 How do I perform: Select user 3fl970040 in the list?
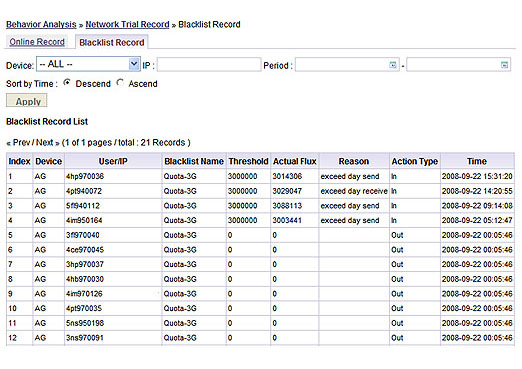83,235
